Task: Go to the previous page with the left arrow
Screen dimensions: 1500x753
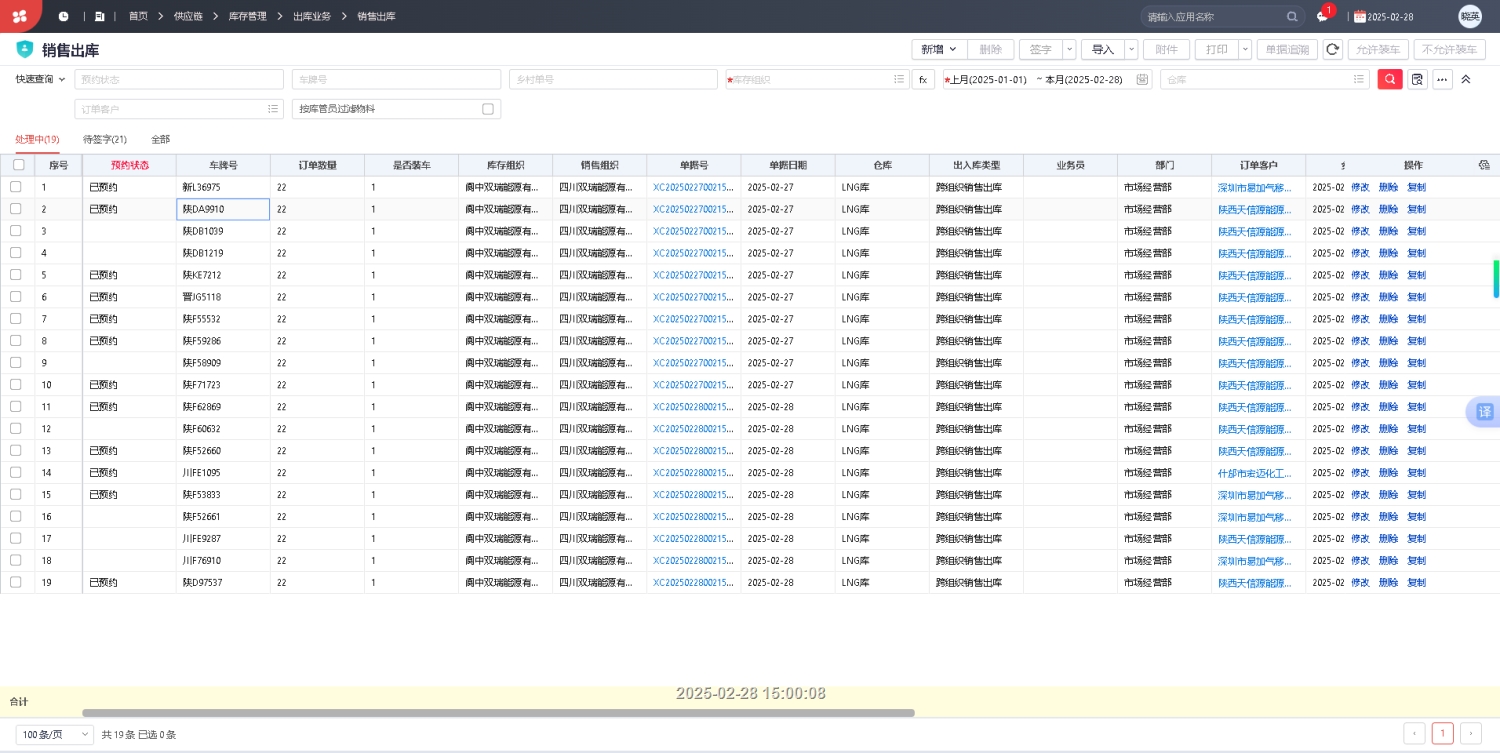Action: (1415, 734)
